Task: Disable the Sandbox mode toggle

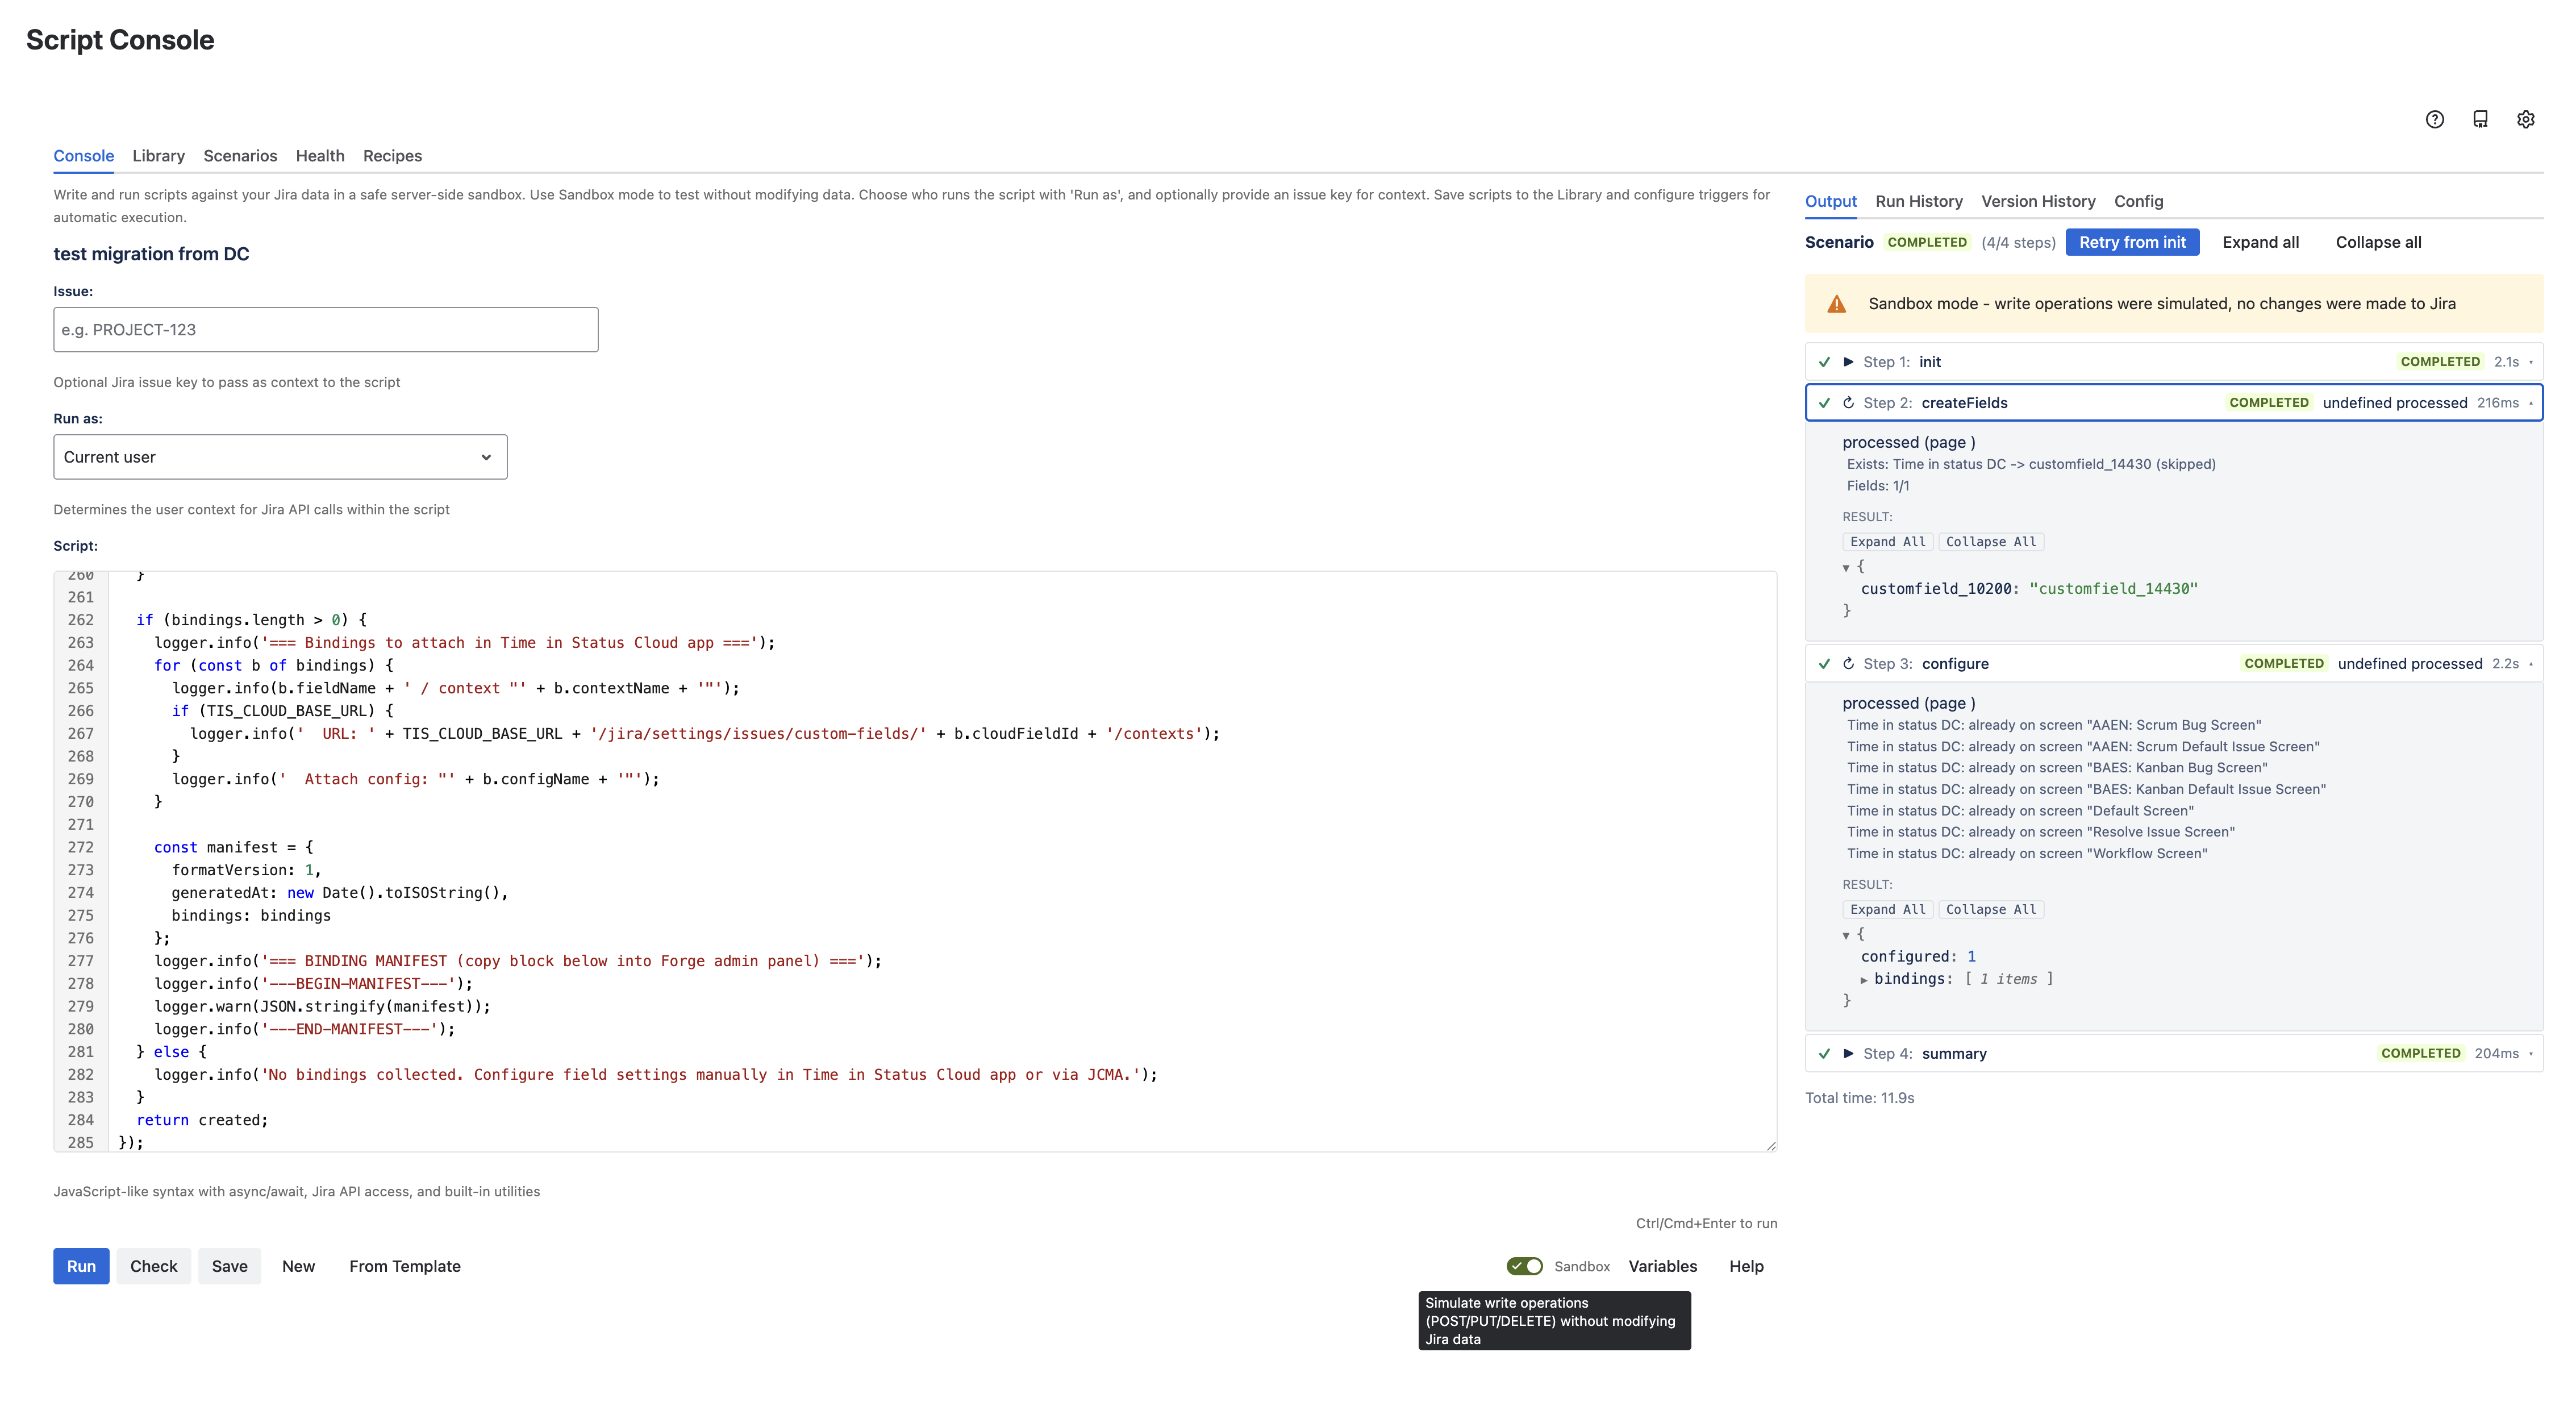Action: 1524,1265
